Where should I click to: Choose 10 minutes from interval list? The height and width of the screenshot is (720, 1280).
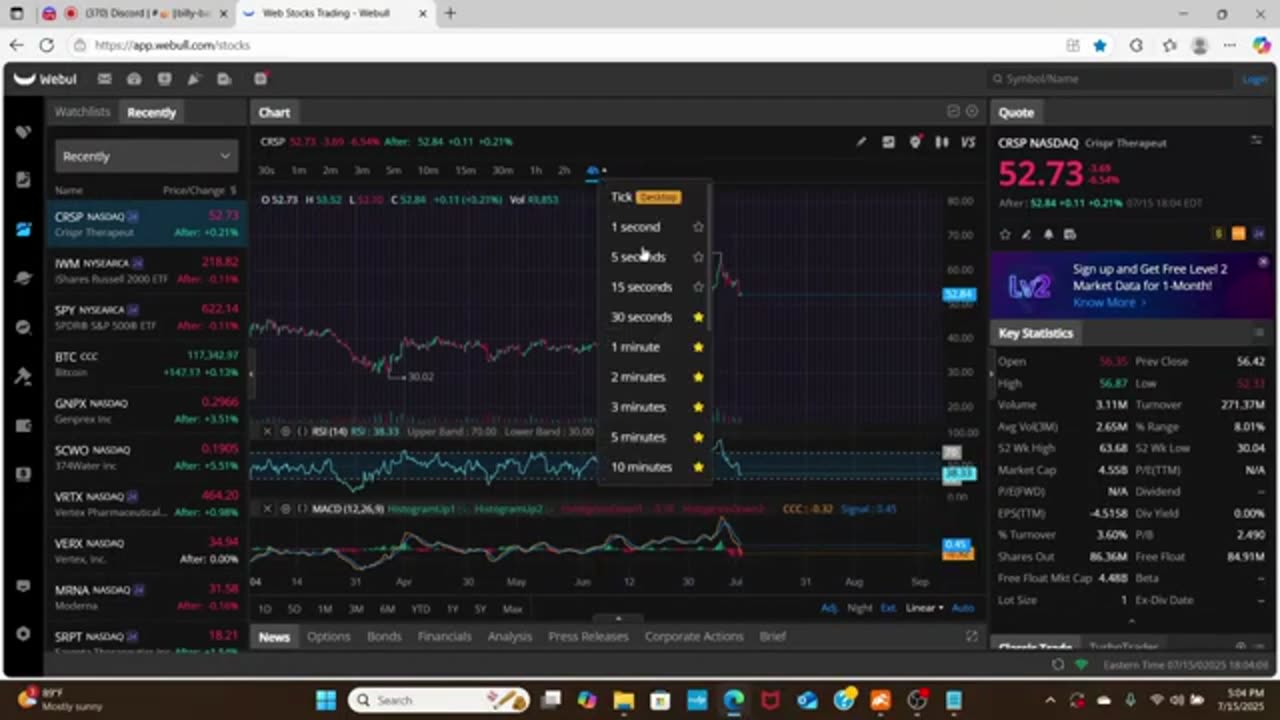641,467
